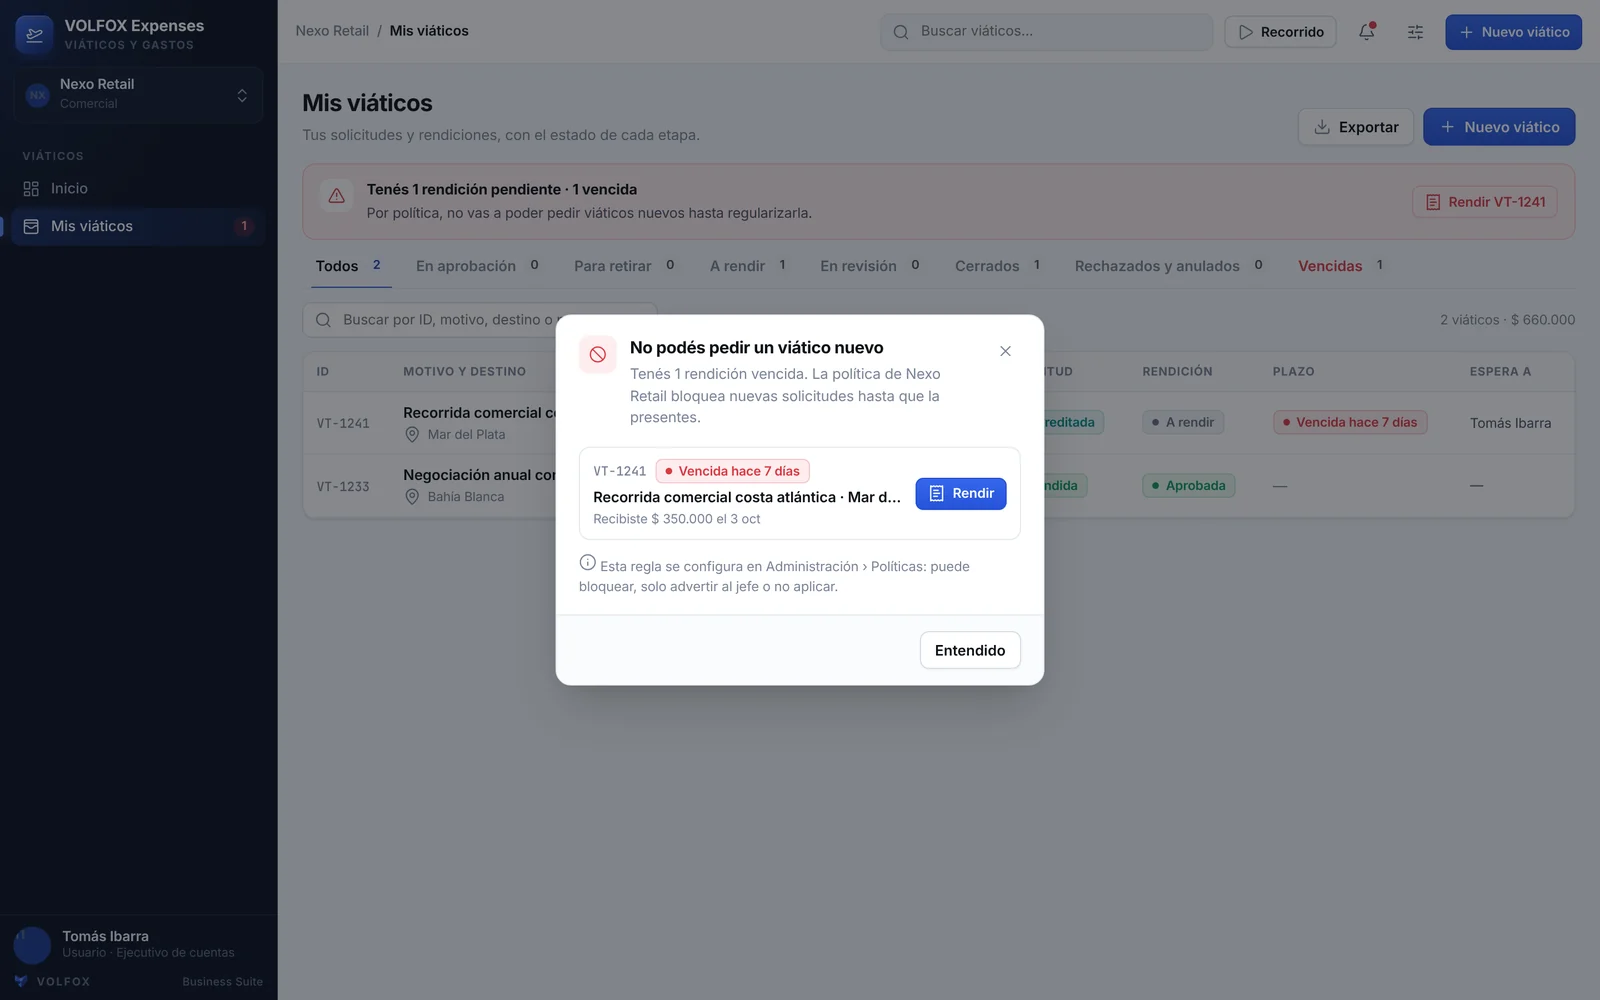Click the VOLFOX Expenses logo icon
1600x1000 pixels.
tap(34, 34)
